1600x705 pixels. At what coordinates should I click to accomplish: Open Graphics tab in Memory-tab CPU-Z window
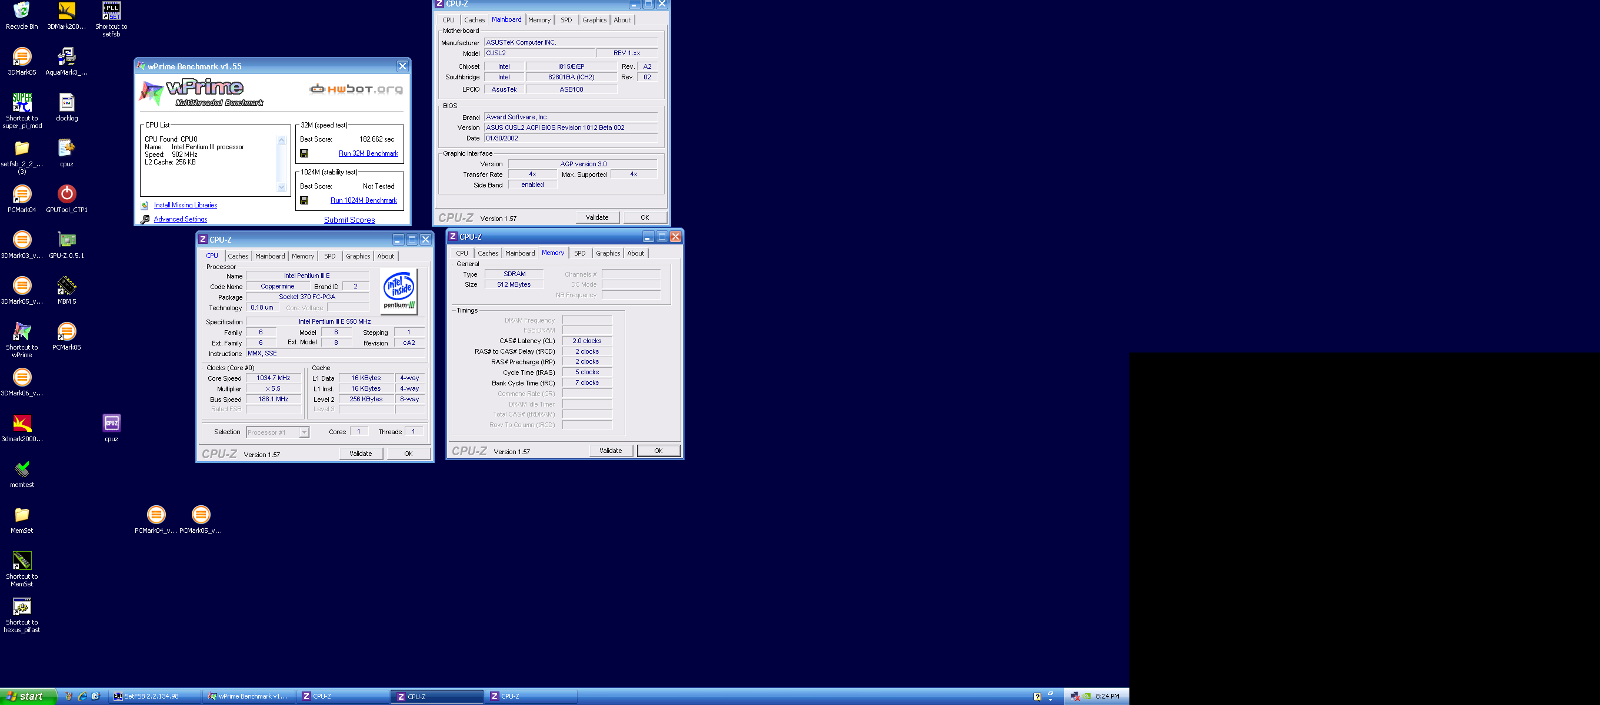[608, 253]
